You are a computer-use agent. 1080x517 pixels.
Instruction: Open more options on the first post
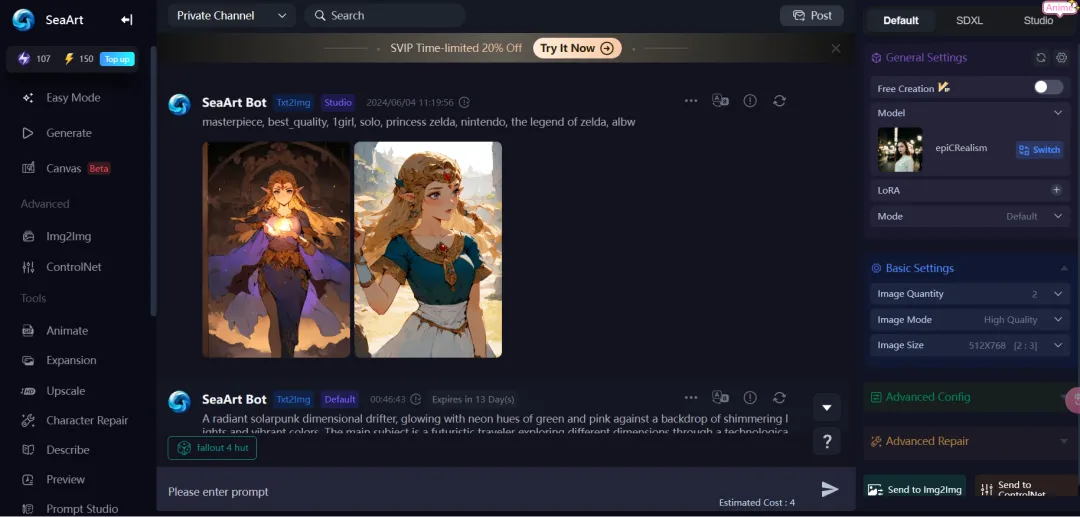click(691, 101)
